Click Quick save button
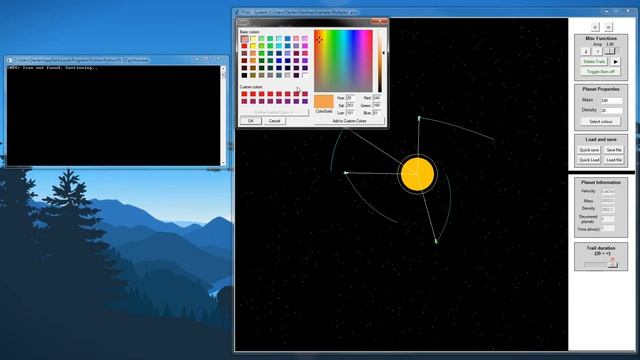This screenshot has width=640, height=360. 589,150
